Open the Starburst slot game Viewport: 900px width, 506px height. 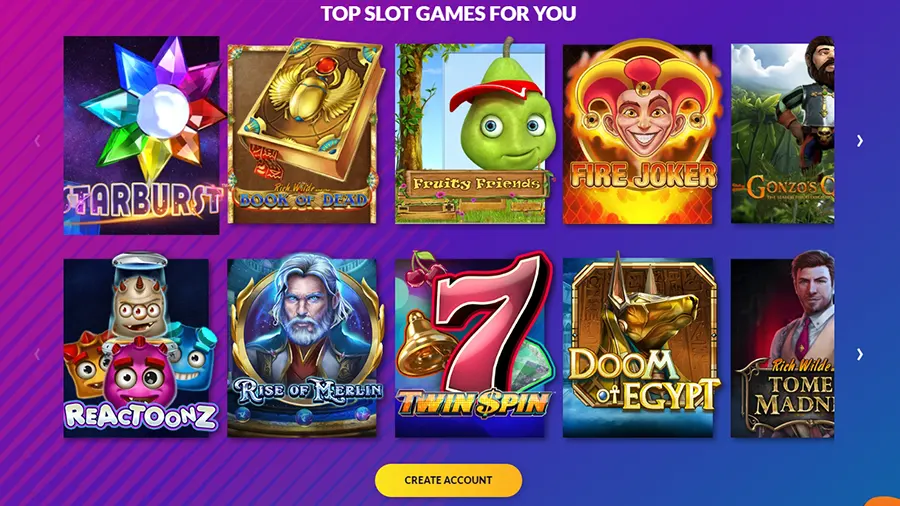141,135
